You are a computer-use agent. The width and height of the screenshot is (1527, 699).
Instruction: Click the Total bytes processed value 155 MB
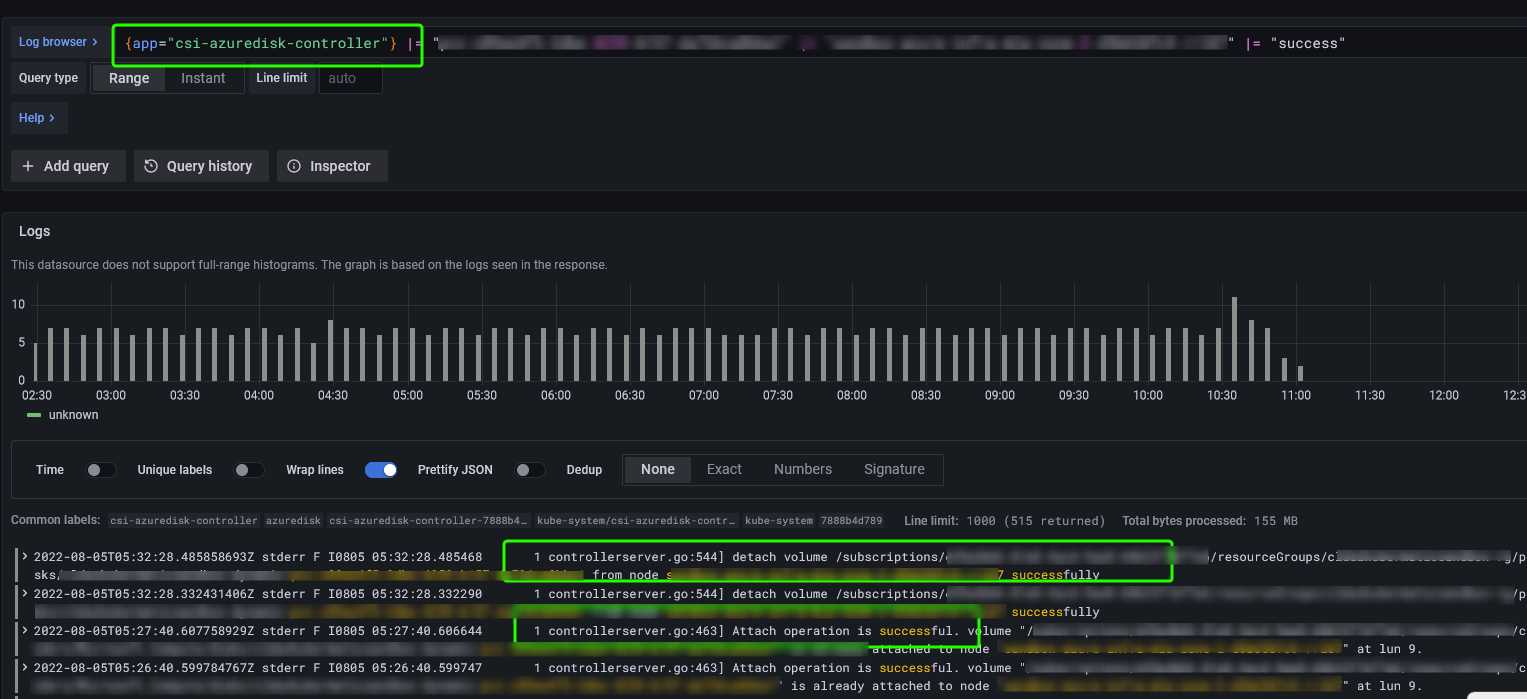[x=1277, y=521]
